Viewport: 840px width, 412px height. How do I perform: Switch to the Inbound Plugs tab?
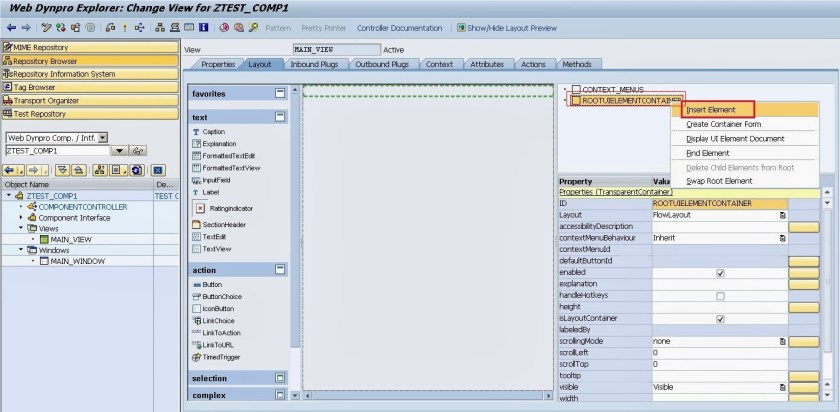tap(314, 64)
